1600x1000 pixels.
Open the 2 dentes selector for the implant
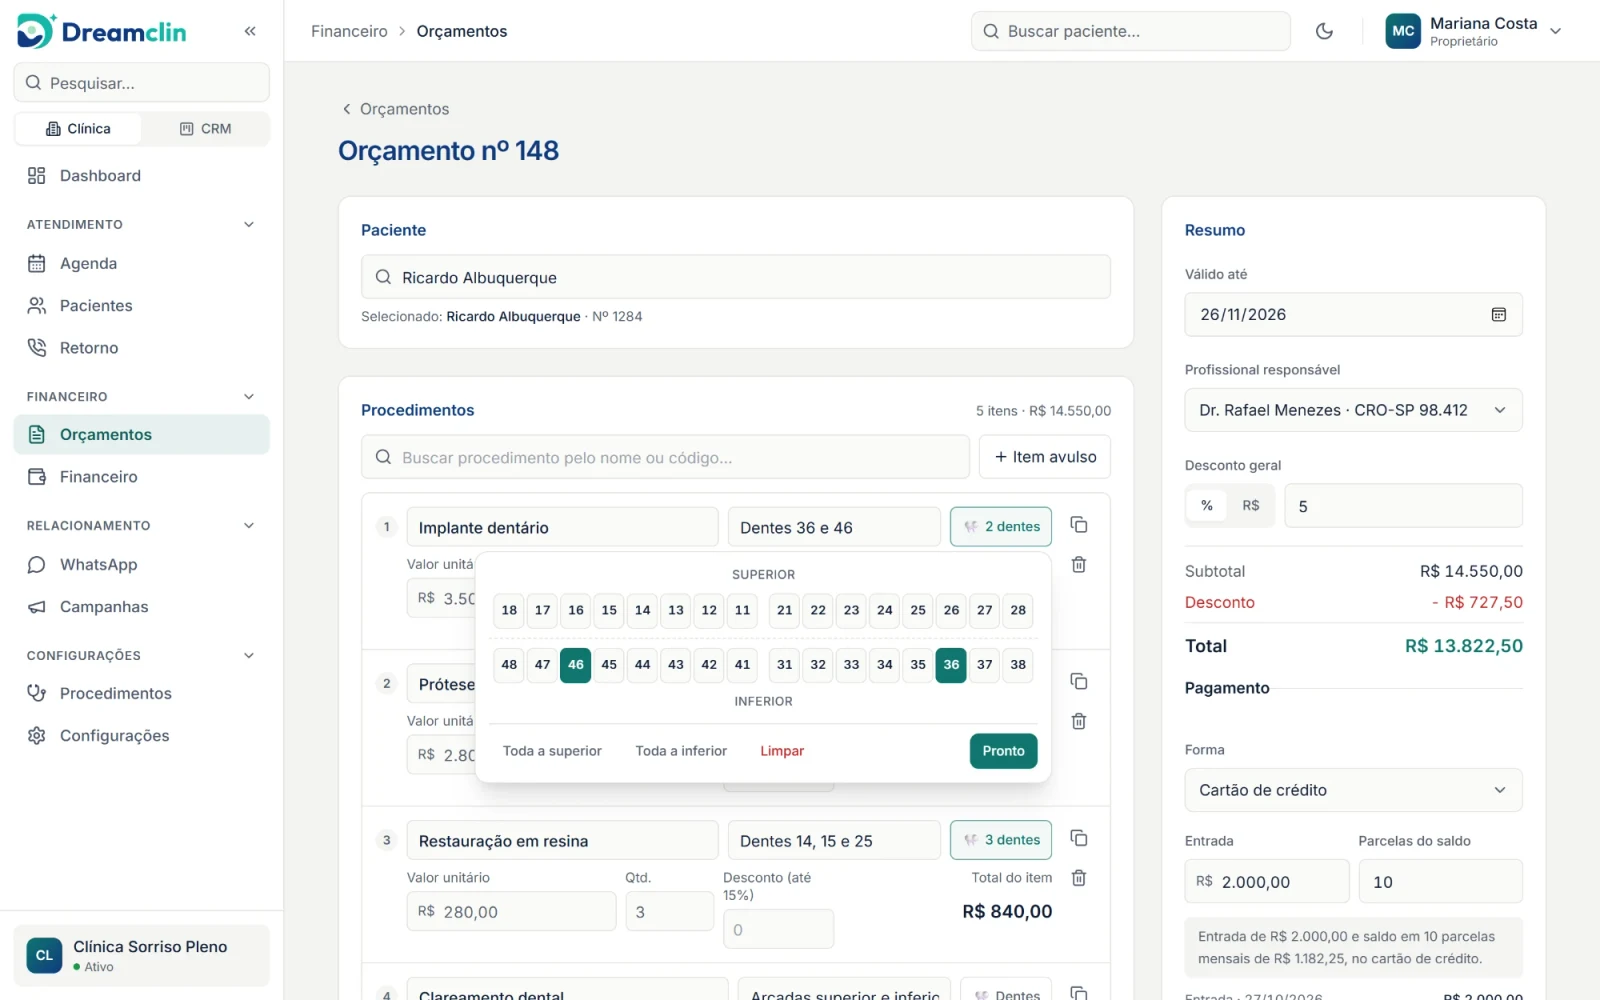(1001, 527)
